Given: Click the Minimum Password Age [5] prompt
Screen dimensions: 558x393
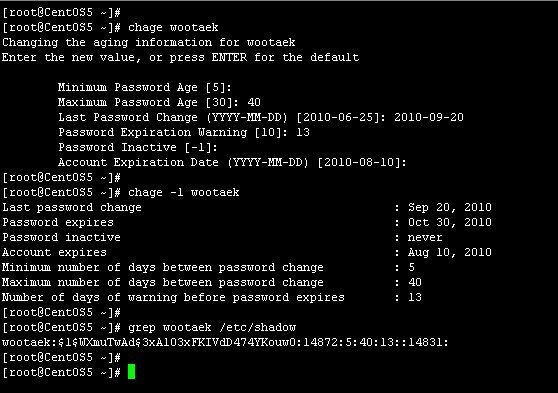Looking at the screenshot, I should (144, 88).
